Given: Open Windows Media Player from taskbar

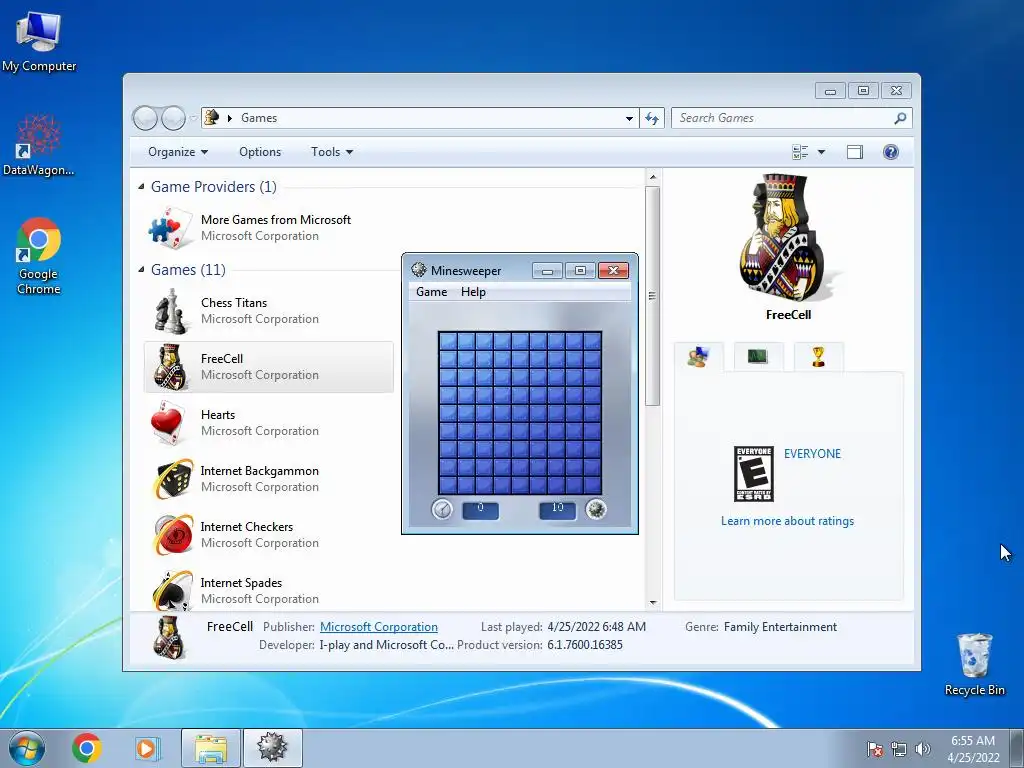Looking at the screenshot, I should (147, 748).
